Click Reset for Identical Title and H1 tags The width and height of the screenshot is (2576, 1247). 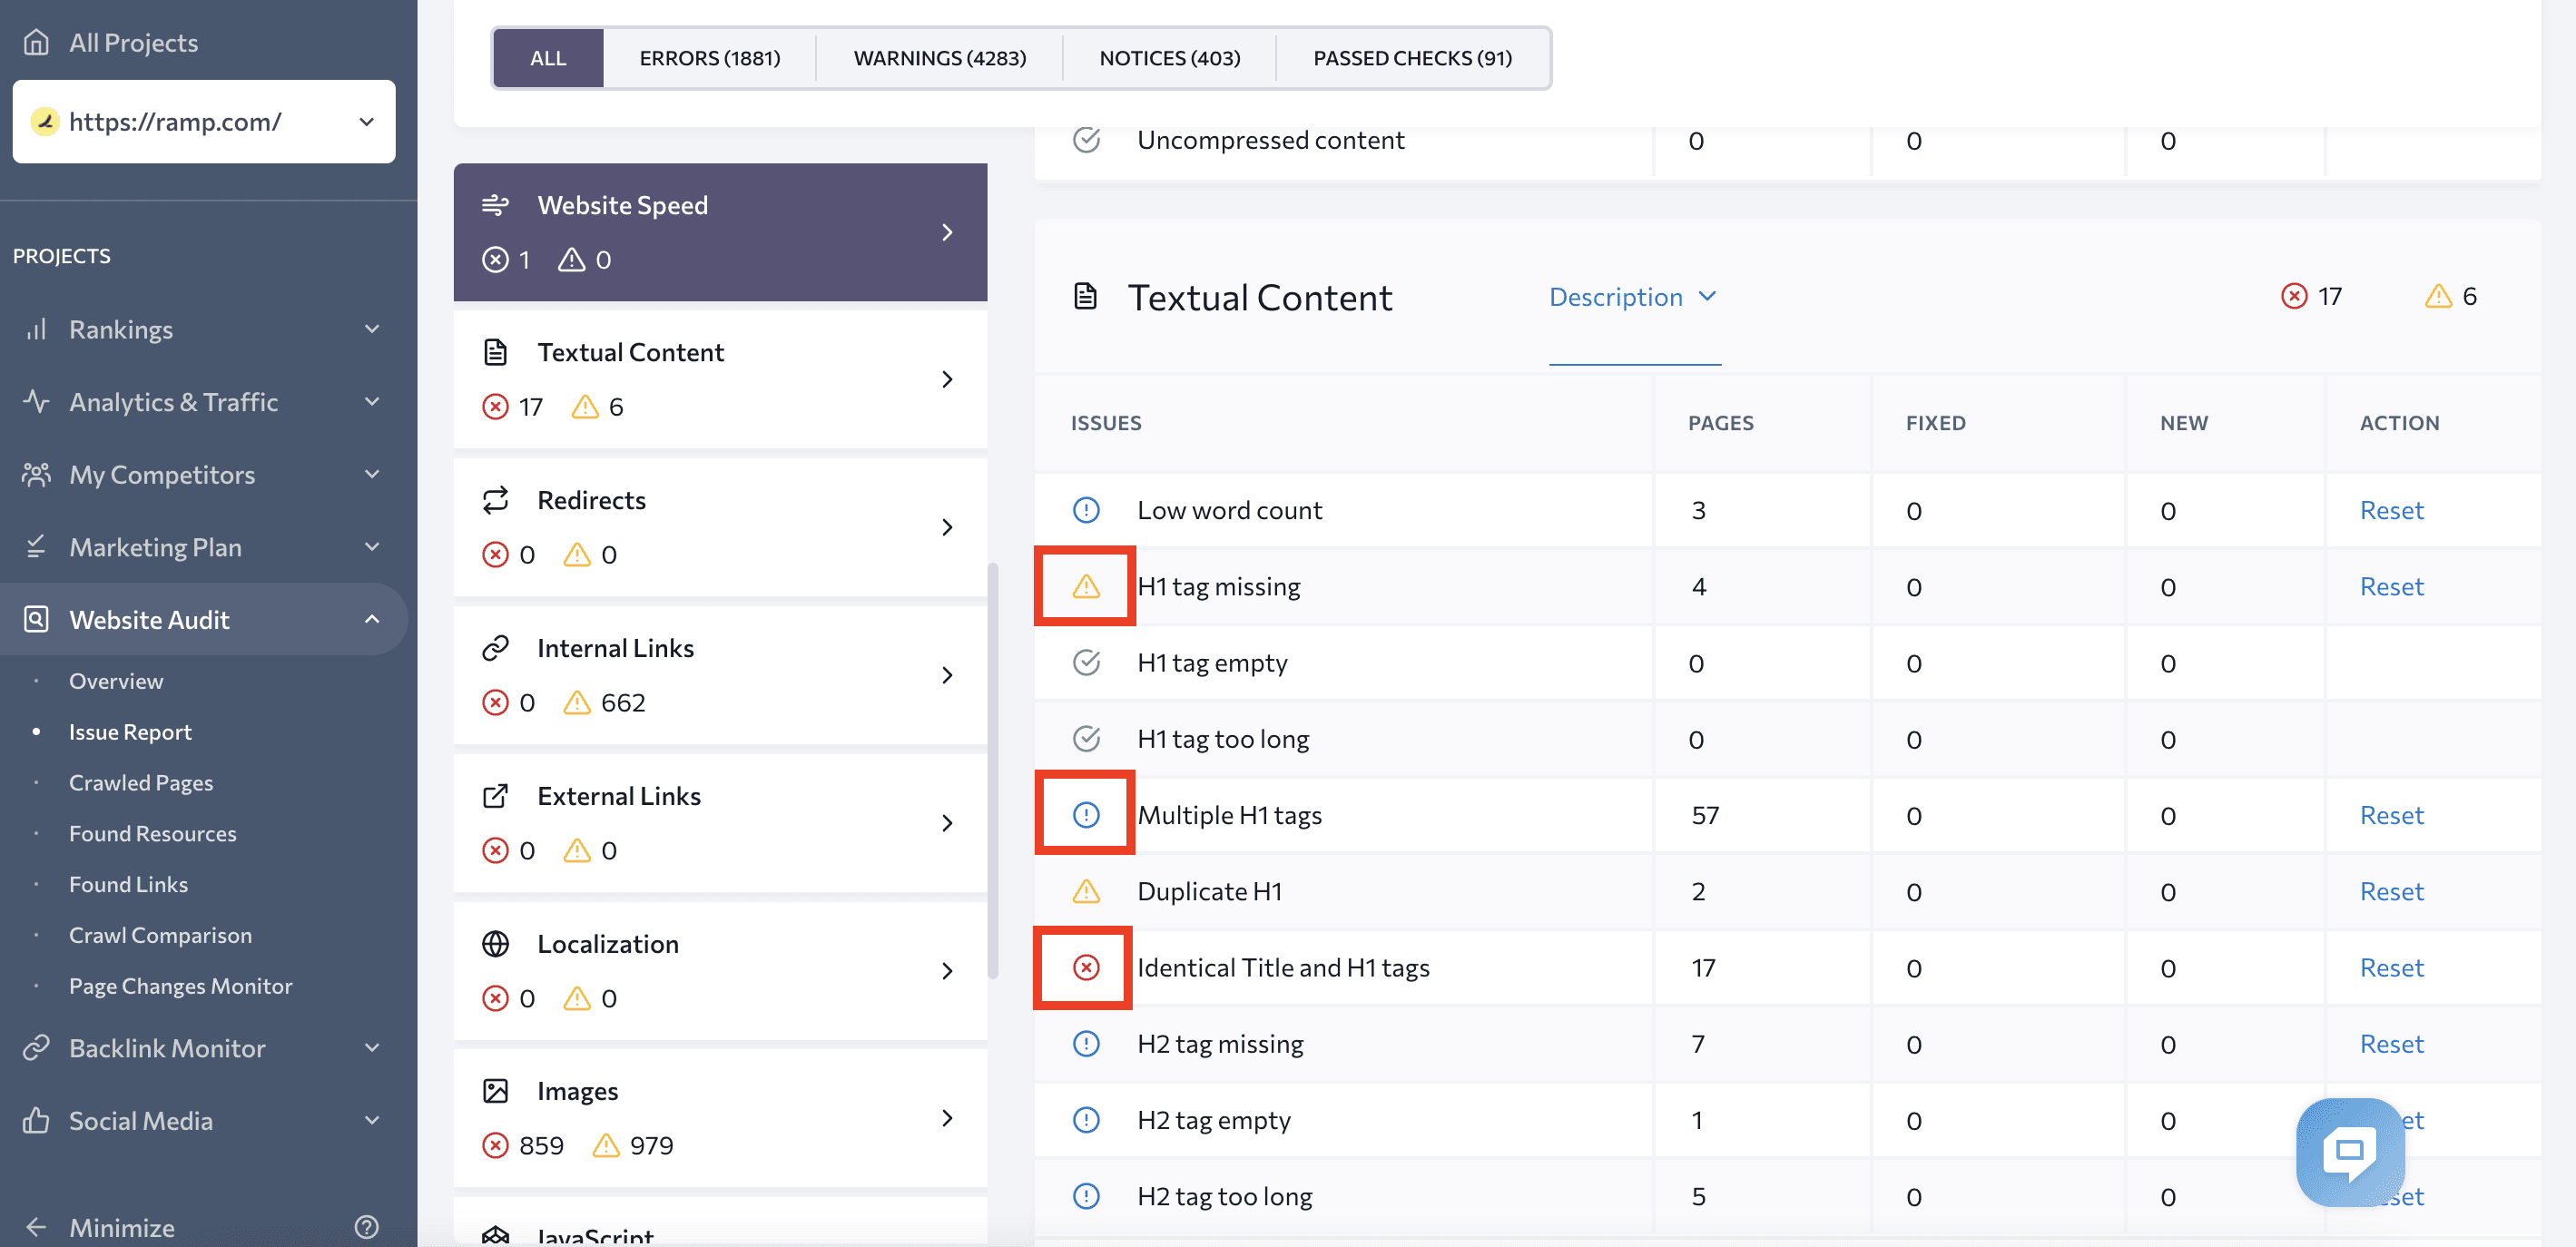pos(2390,966)
